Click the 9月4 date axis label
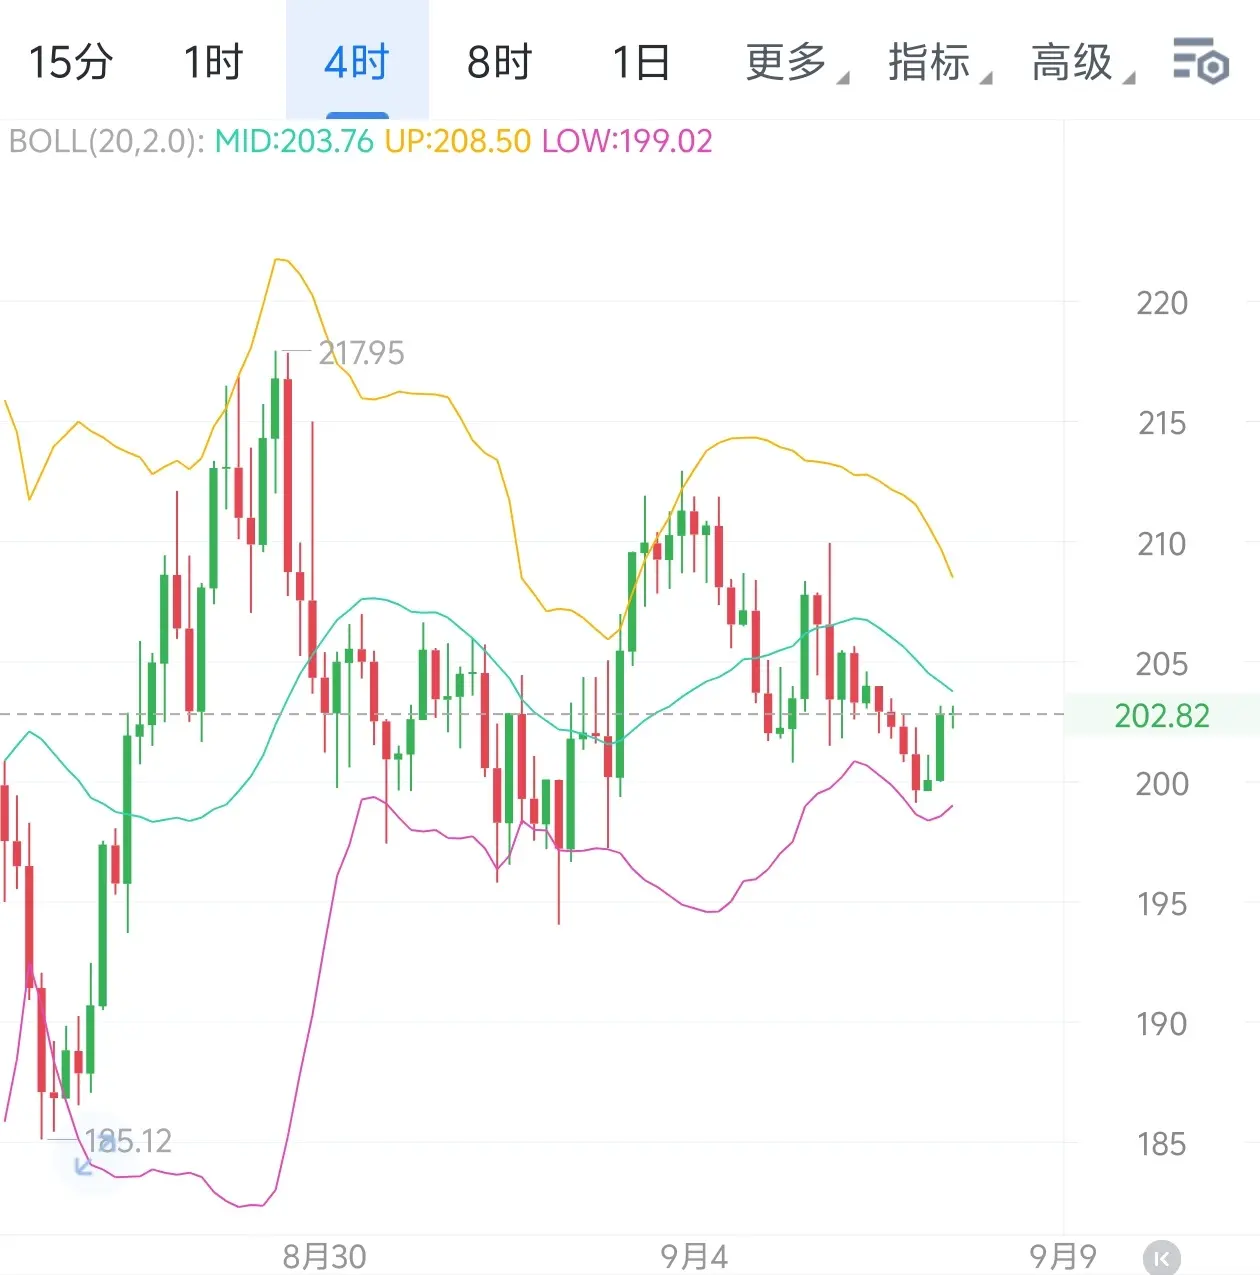The width and height of the screenshot is (1260, 1275). (x=694, y=1257)
